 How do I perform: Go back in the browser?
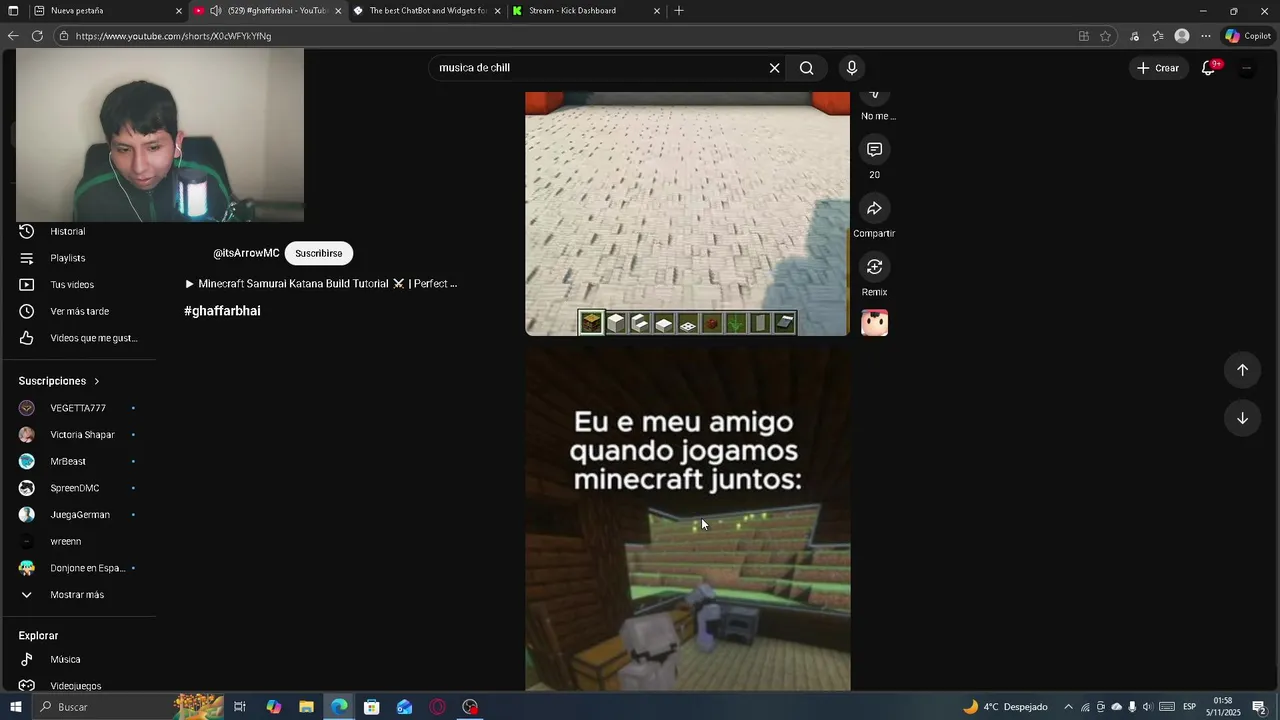[12, 36]
